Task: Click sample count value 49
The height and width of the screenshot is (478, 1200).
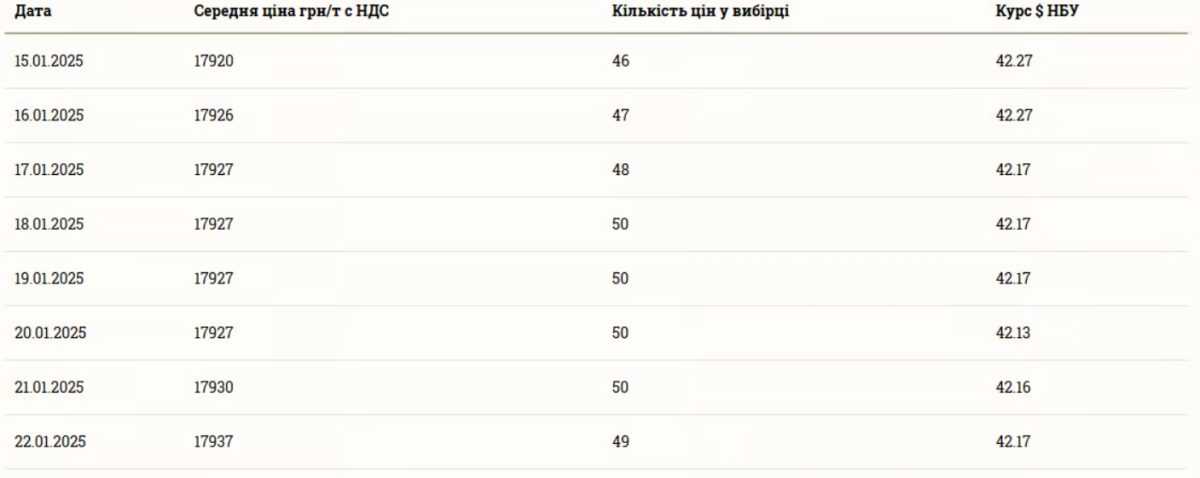Action: [x=621, y=441]
